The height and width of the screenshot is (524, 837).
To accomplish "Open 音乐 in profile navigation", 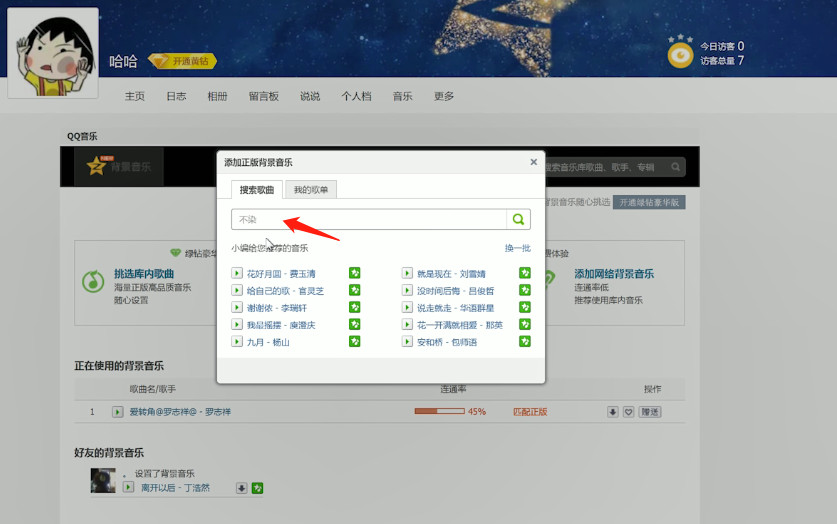I will coord(402,96).
